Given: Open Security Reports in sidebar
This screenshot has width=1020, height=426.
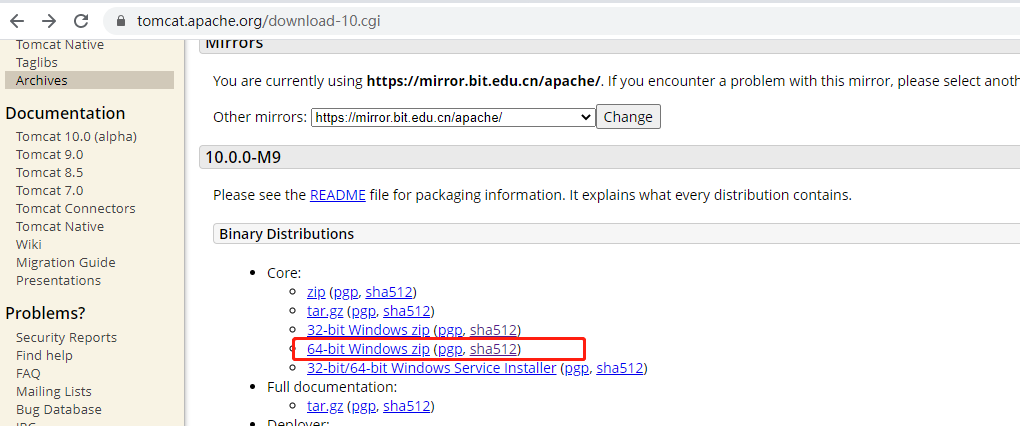Looking at the screenshot, I should tap(66, 338).
